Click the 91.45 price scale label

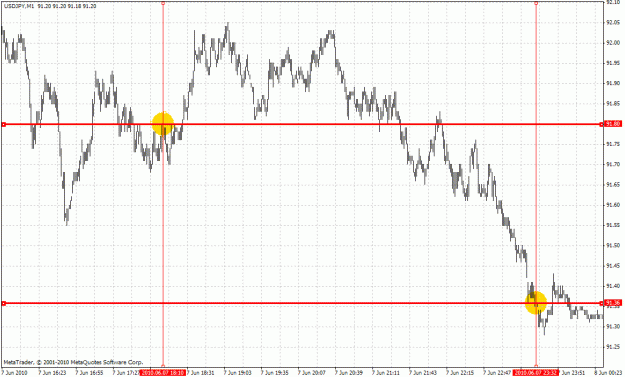[613, 265]
